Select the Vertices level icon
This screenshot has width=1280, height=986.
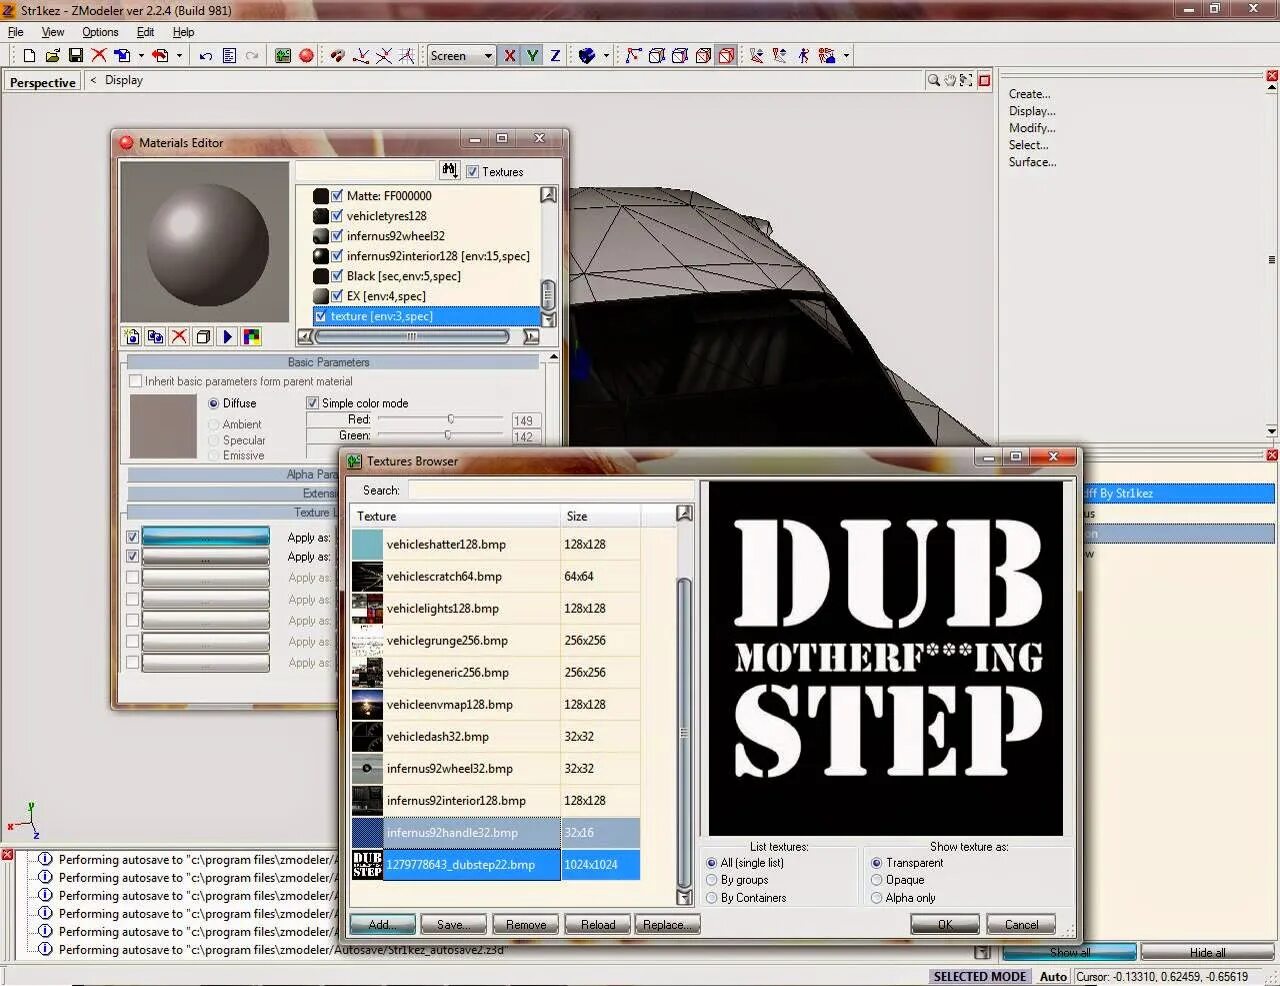pyautogui.click(x=633, y=56)
